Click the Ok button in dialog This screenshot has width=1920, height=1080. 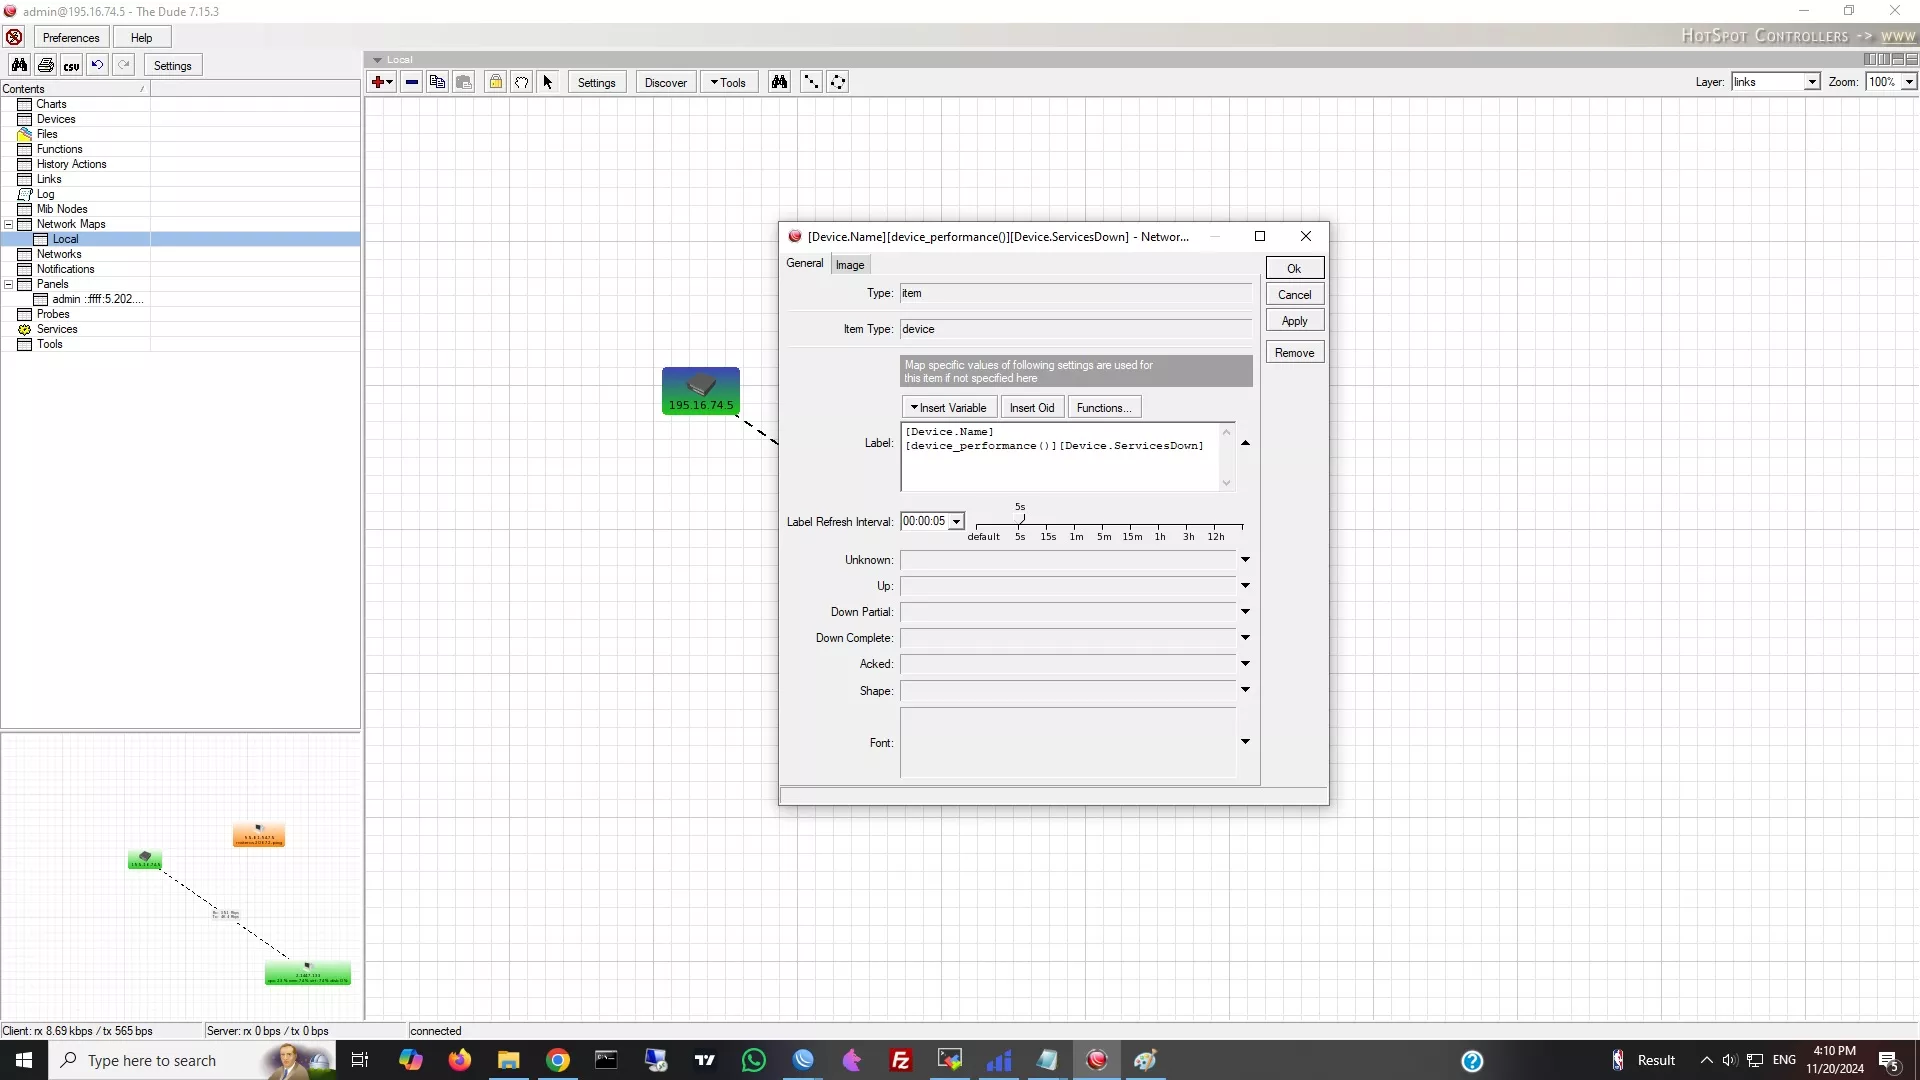click(x=1294, y=268)
